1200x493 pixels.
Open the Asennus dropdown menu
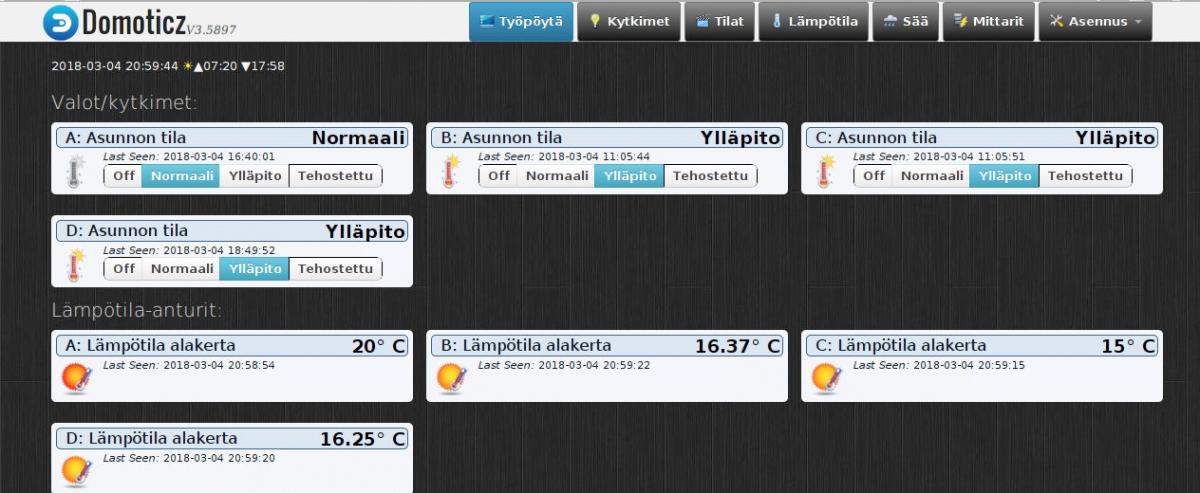point(1095,21)
